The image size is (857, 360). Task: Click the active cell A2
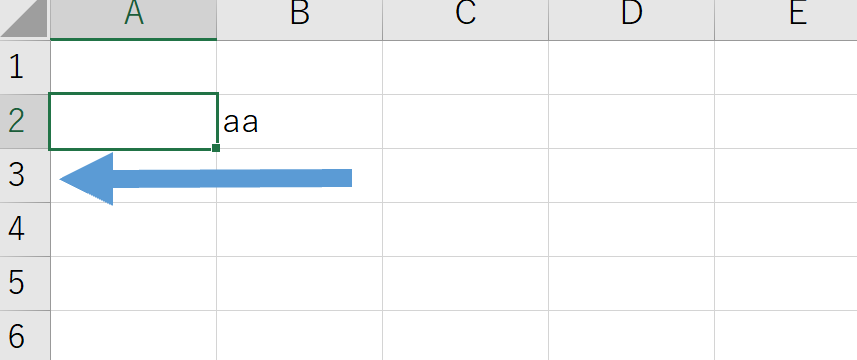point(133,121)
